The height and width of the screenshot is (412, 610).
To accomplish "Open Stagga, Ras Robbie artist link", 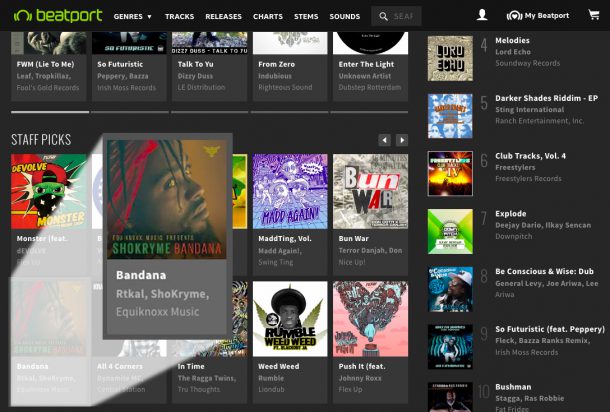I will coord(529,398).
